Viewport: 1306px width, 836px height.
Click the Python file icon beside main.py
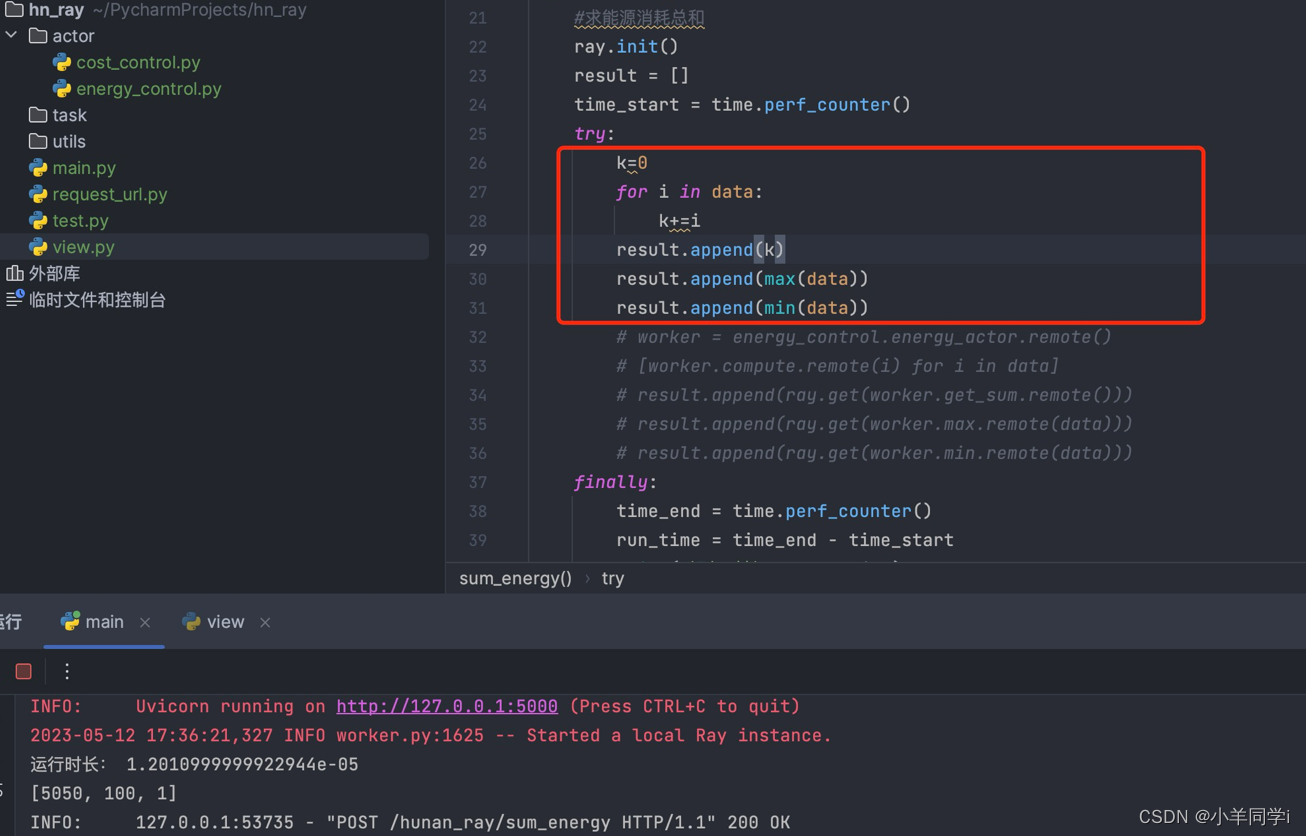(38, 168)
